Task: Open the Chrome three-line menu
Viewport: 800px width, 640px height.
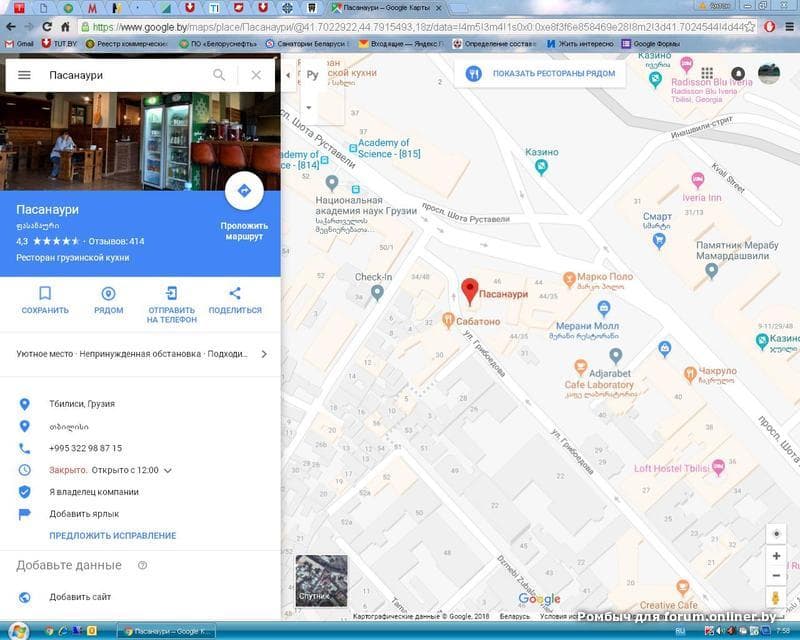Action: [789, 27]
